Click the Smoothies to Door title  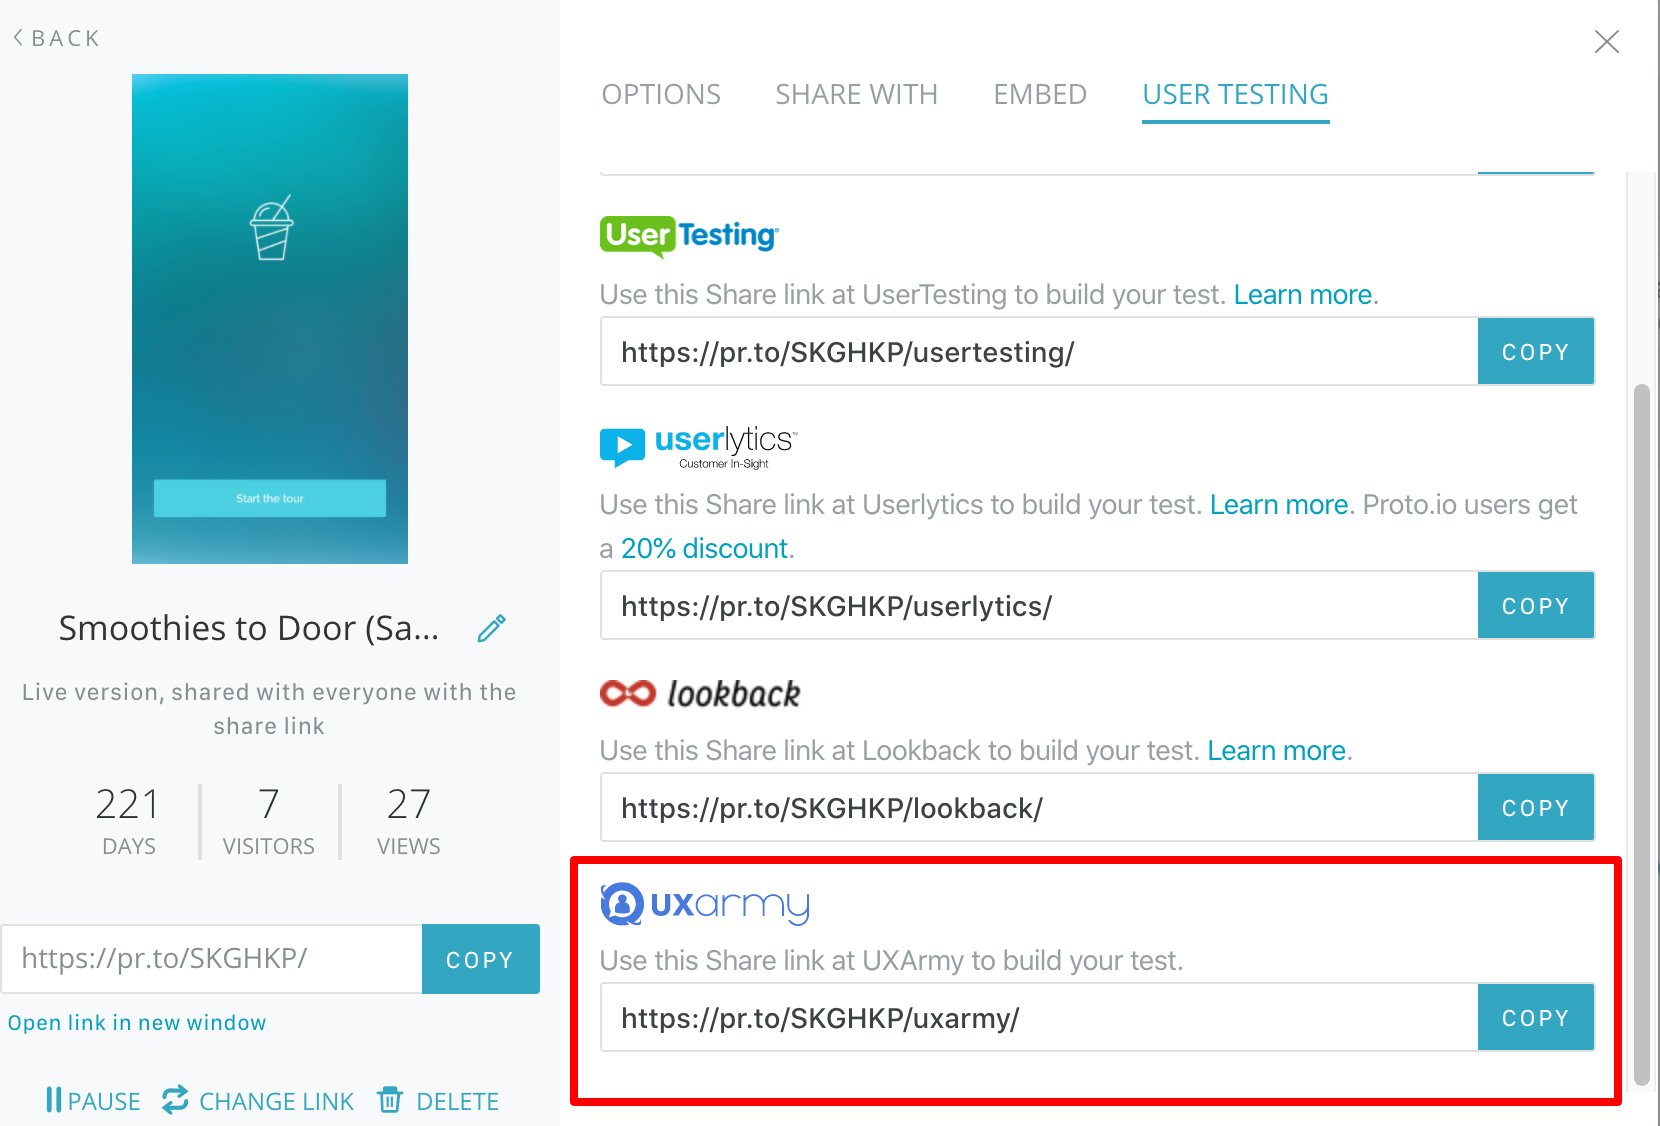point(249,628)
